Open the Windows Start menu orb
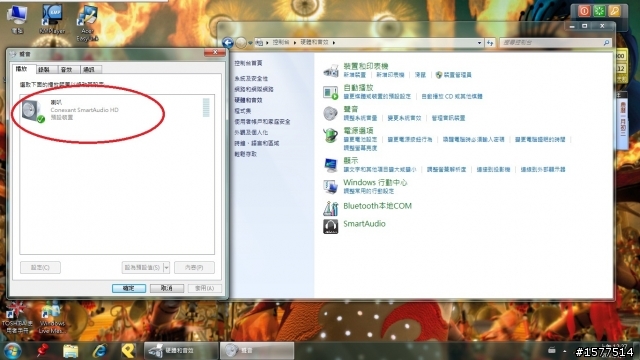 (12, 351)
